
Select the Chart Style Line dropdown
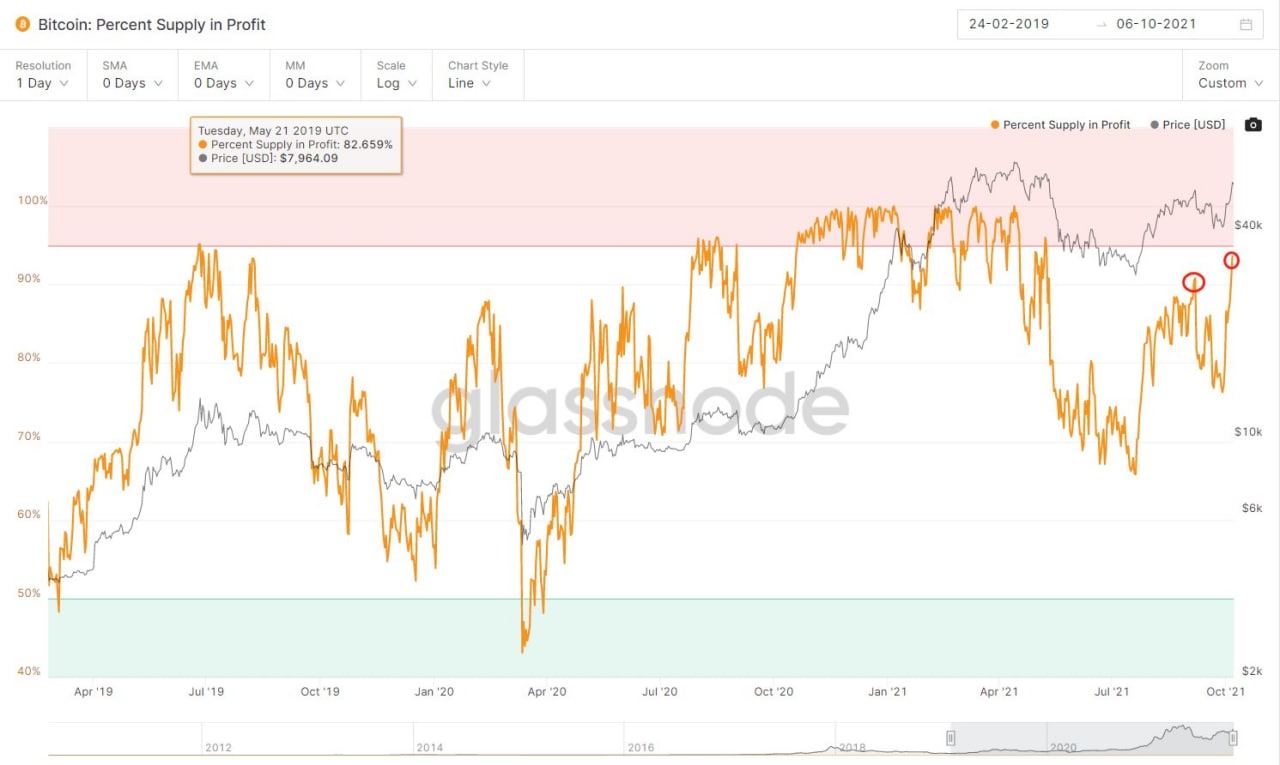(x=470, y=83)
